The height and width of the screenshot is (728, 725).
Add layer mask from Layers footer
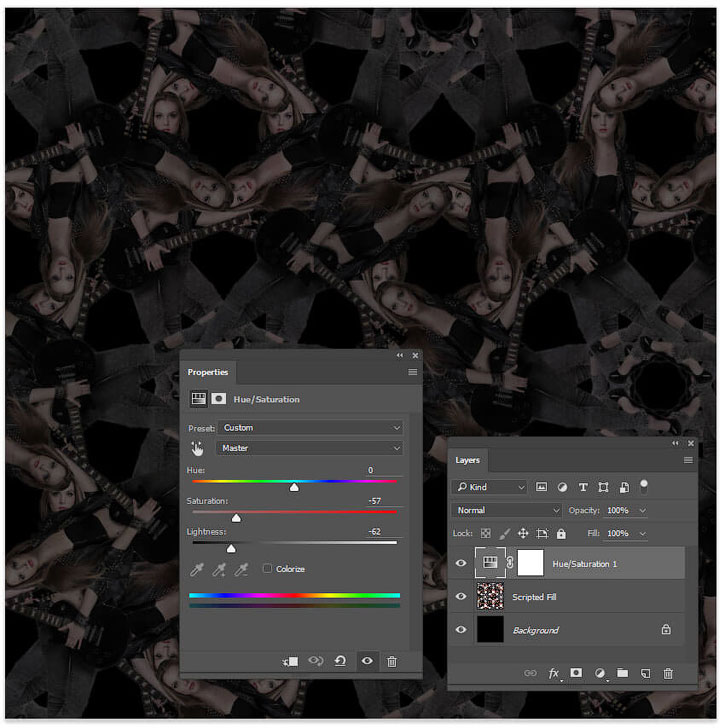tap(578, 675)
